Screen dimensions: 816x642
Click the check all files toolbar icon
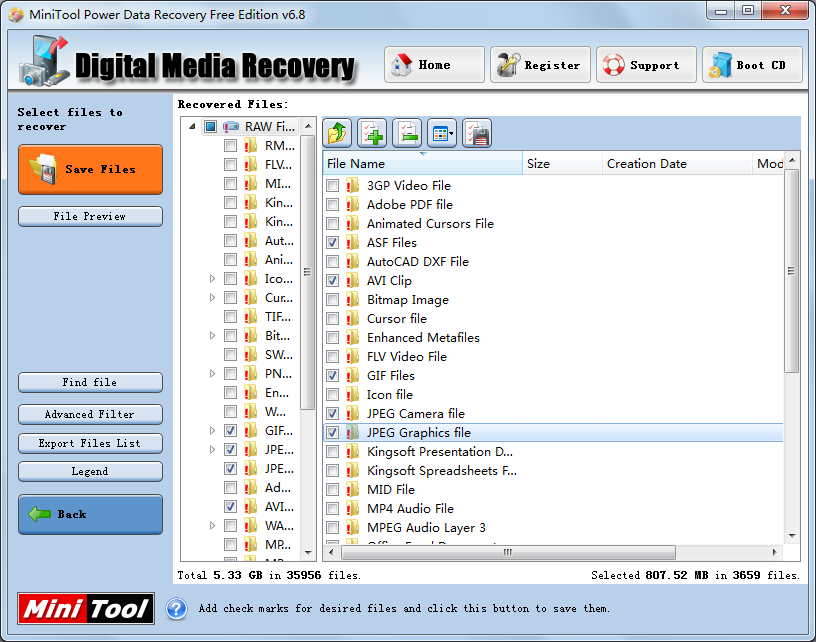point(372,133)
